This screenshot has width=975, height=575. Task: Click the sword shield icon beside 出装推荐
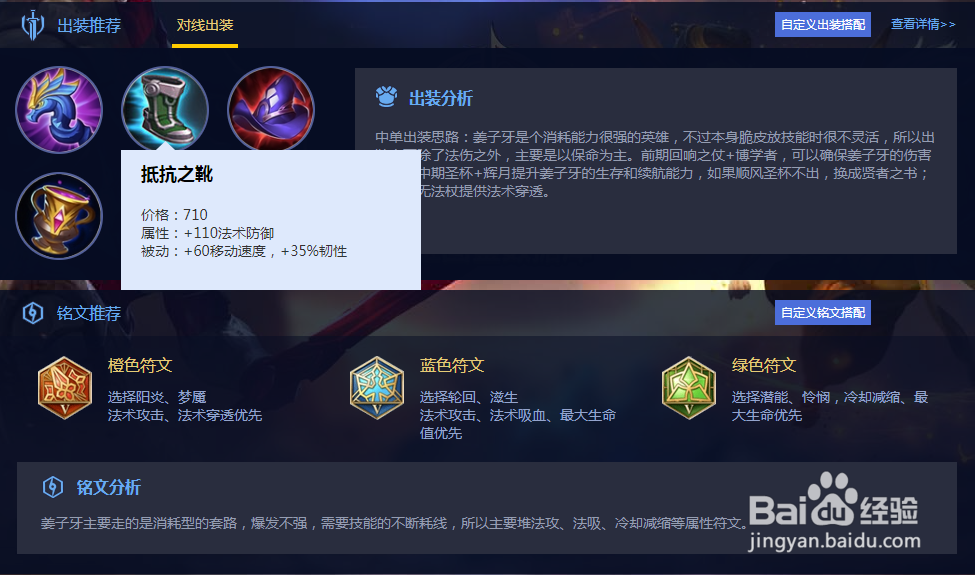[x=32, y=25]
